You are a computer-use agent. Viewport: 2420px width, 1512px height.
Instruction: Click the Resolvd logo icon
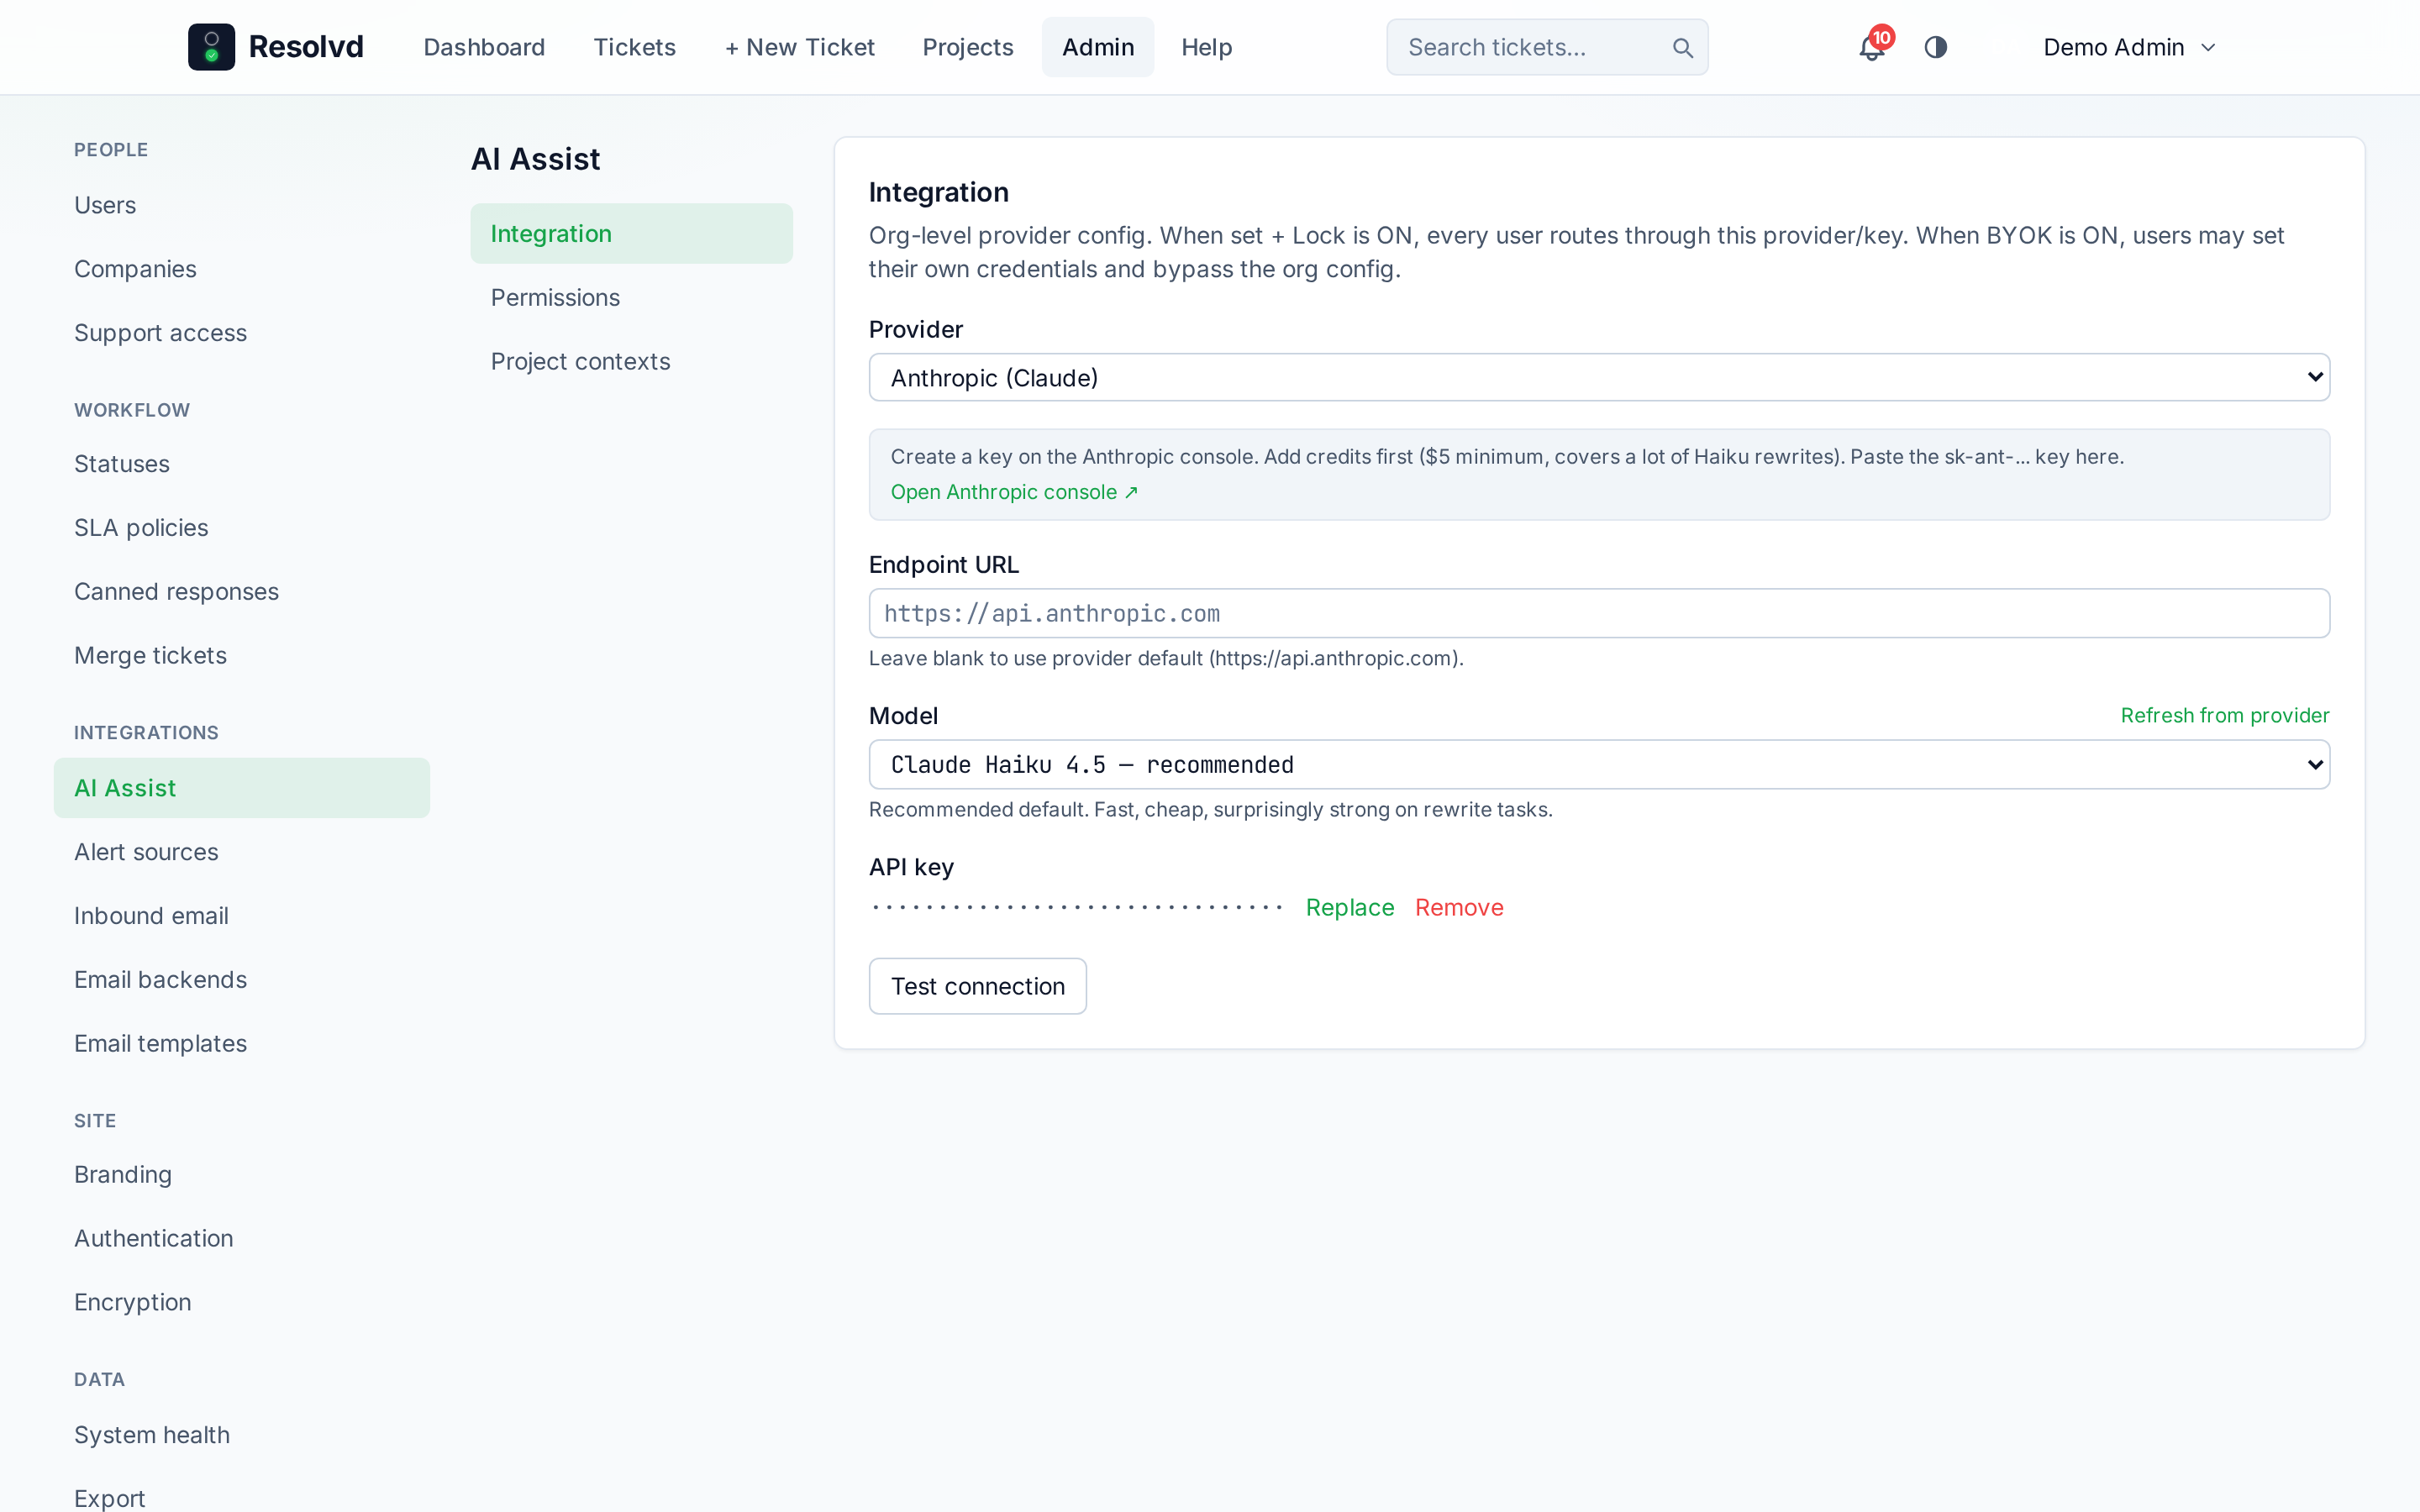[211, 47]
